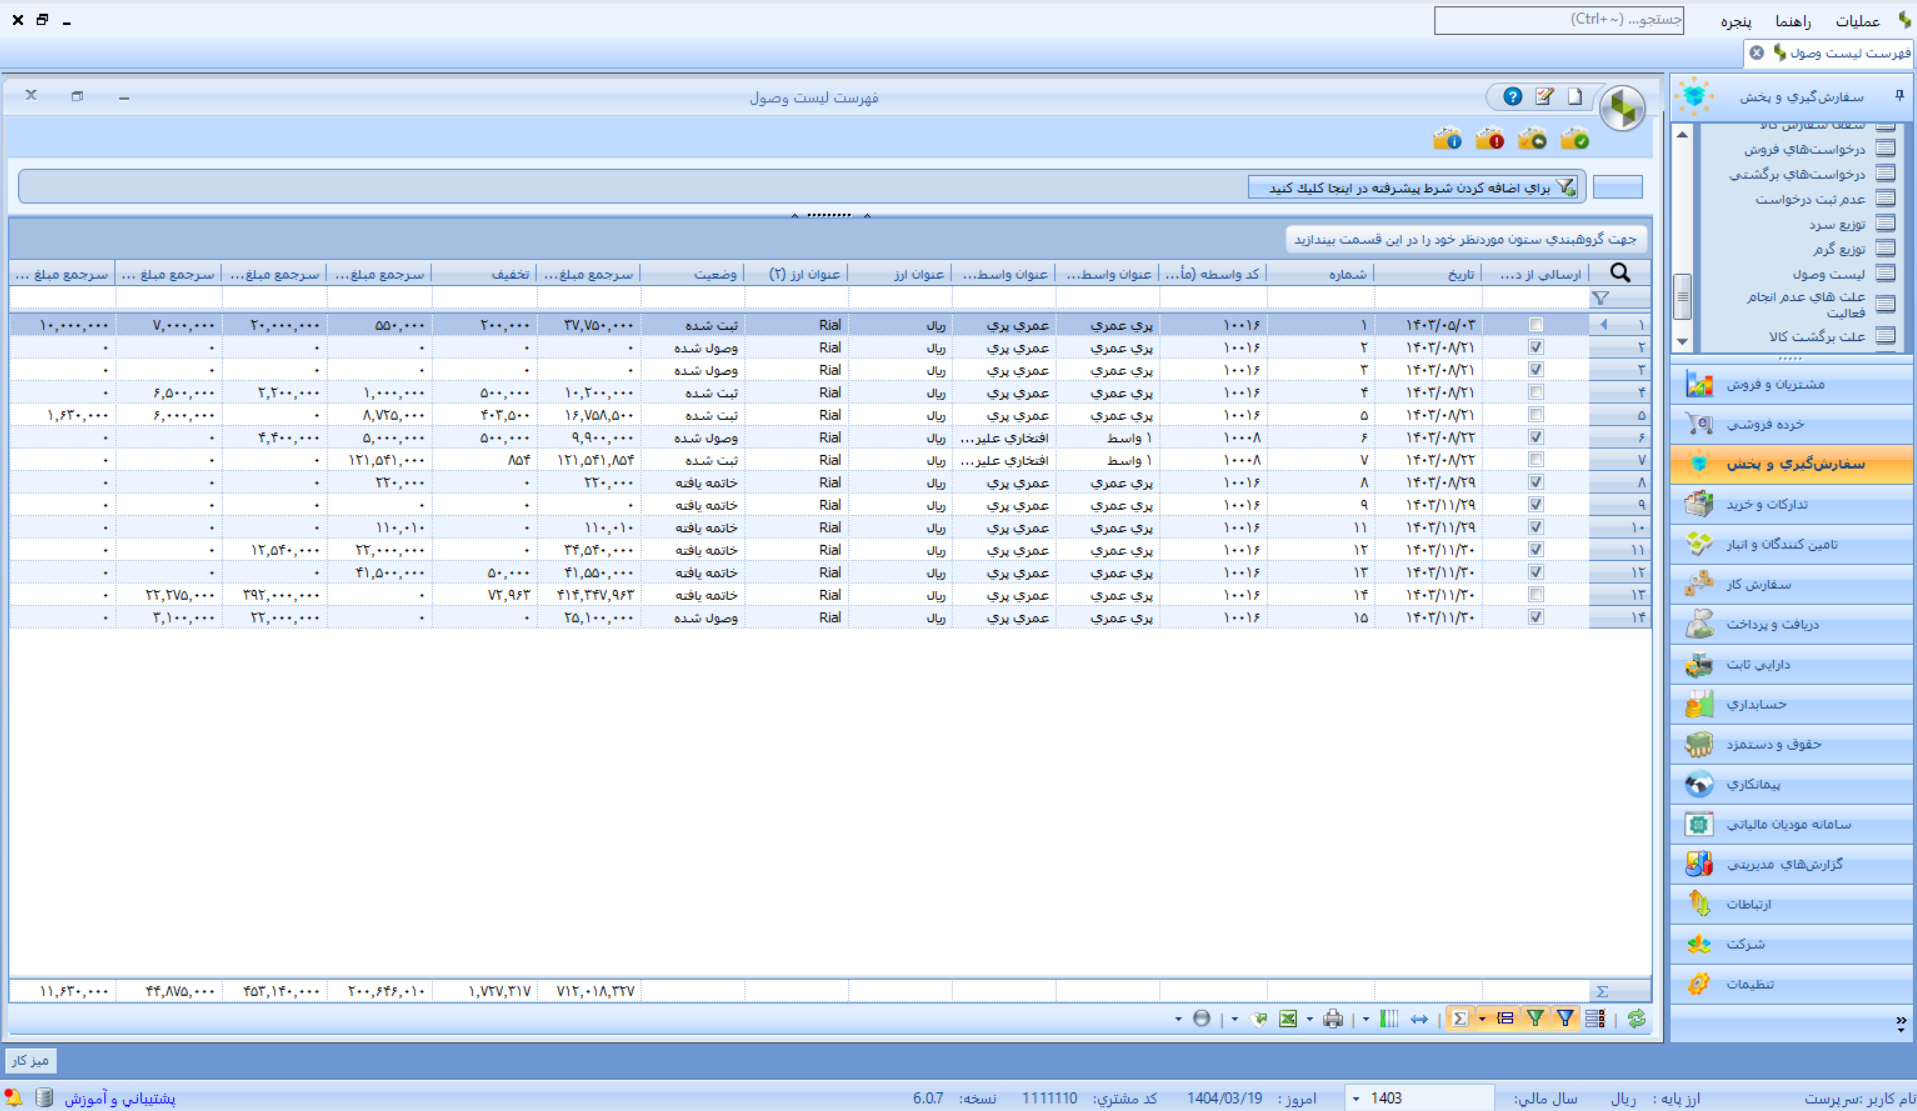
Task: Click the sidebar list scroll-up arrow
Action: pyautogui.click(x=1682, y=134)
